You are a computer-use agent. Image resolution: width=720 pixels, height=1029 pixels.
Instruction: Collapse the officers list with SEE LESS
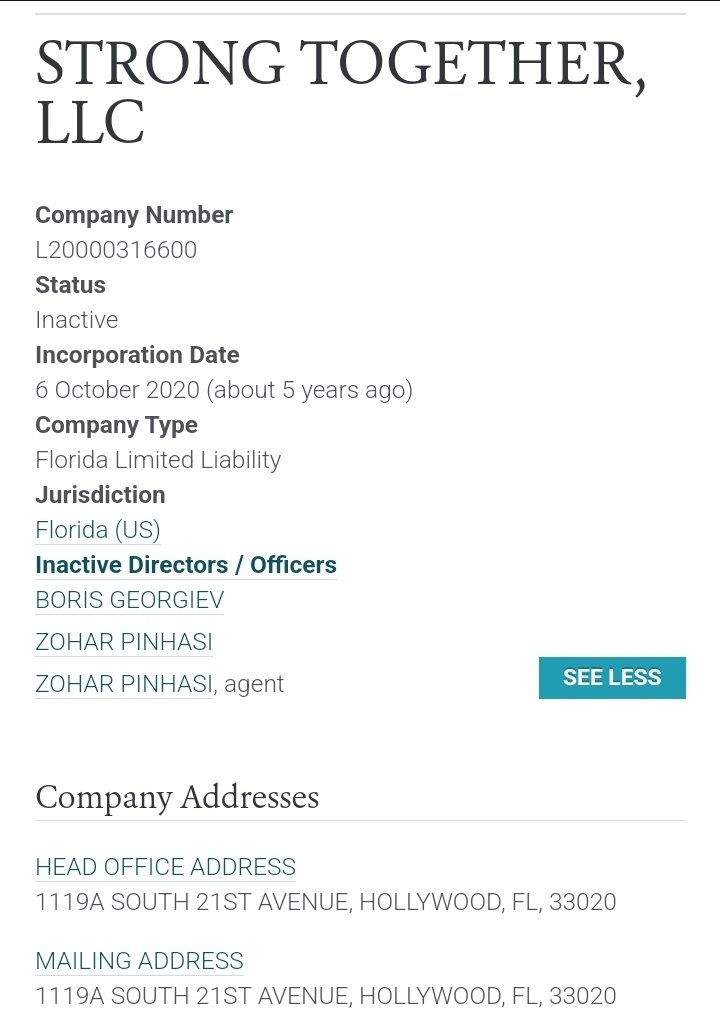pyautogui.click(x=612, y=677)
